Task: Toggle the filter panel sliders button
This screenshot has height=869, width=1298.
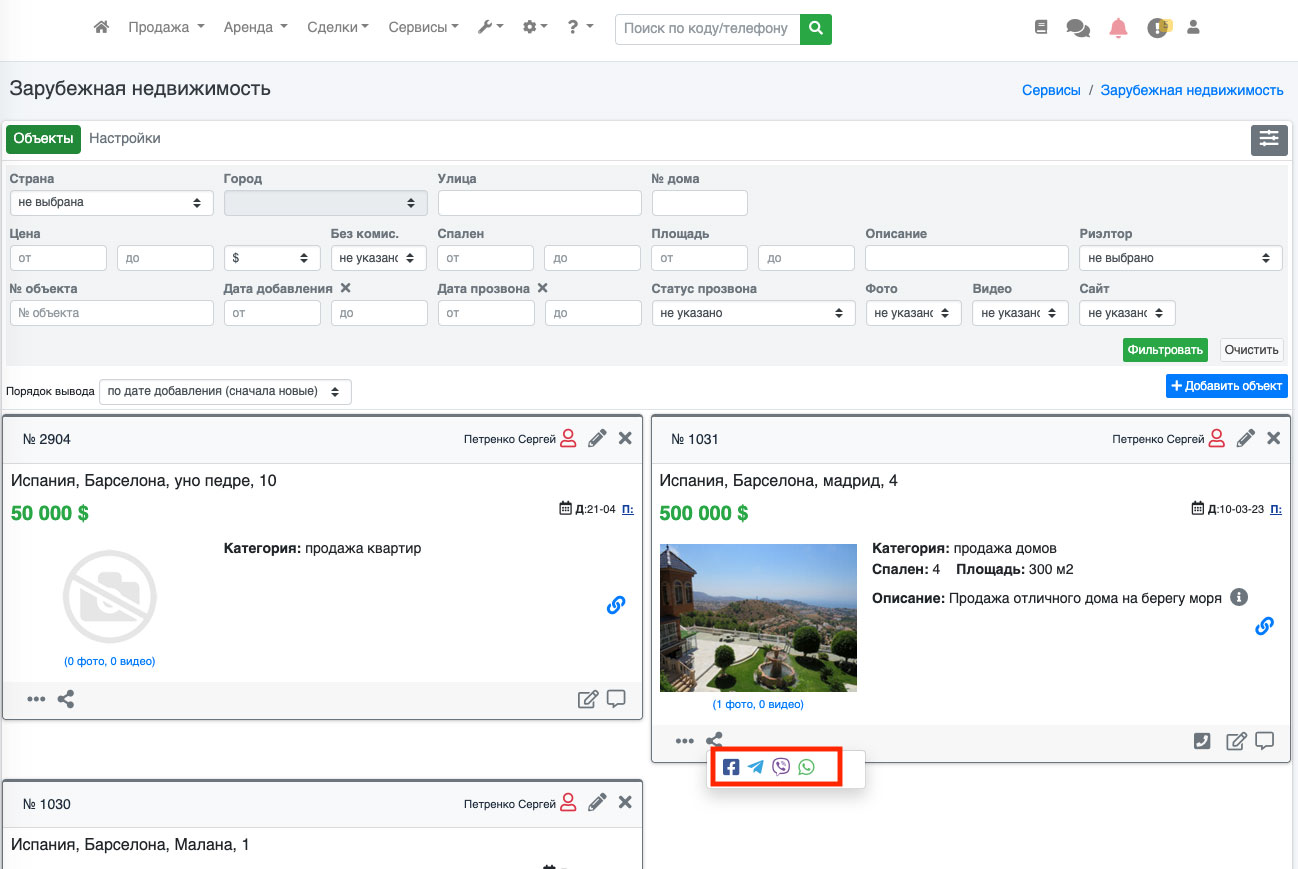Action: 1269,140
